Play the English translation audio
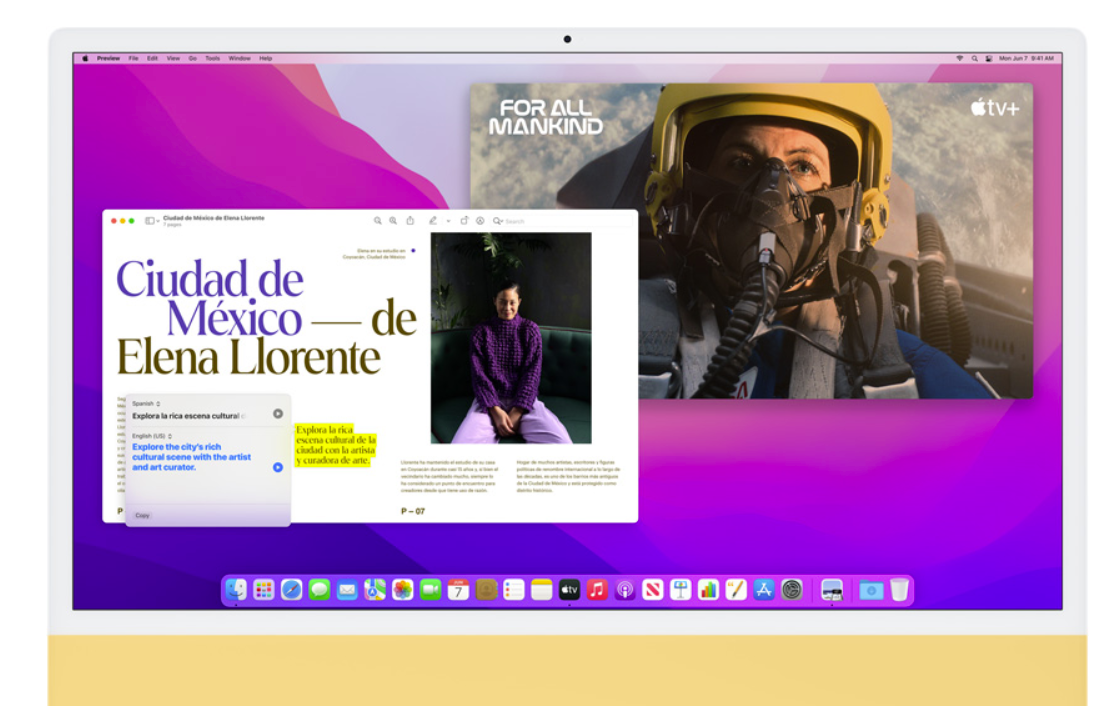 (x=278, y=467)
